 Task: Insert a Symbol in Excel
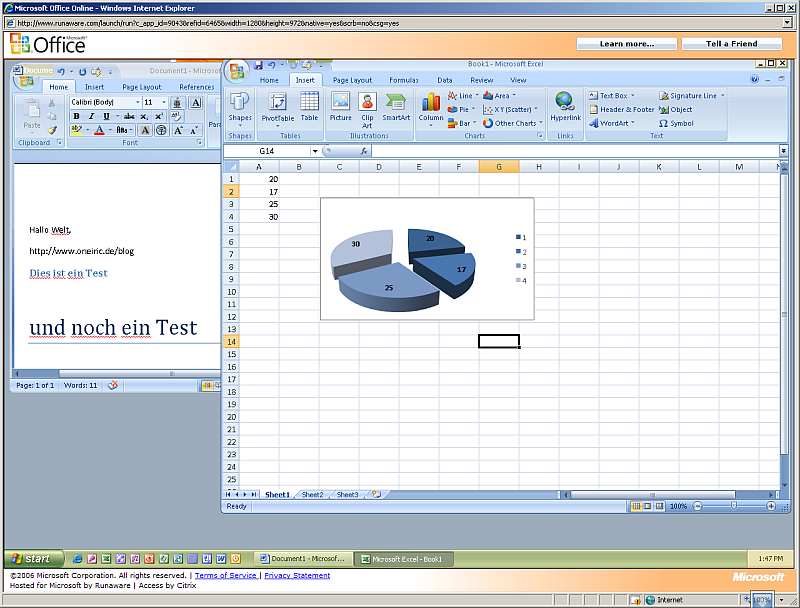point(676,123)
